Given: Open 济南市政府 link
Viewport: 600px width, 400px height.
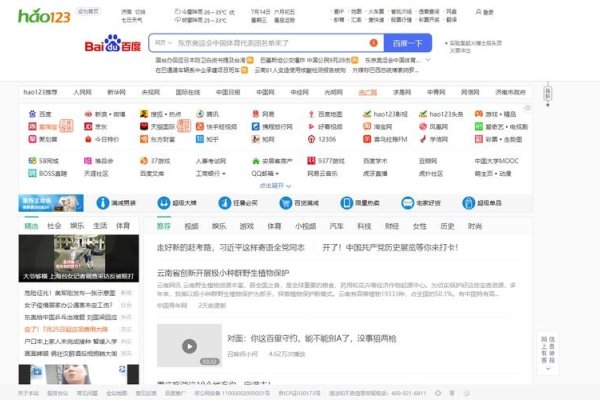Looking at the screenshot, I should (510, 92).
